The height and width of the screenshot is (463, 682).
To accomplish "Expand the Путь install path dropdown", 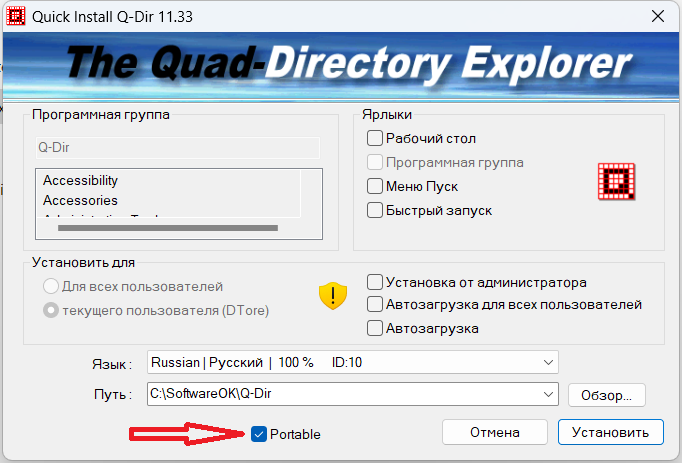I will point(548,394).
